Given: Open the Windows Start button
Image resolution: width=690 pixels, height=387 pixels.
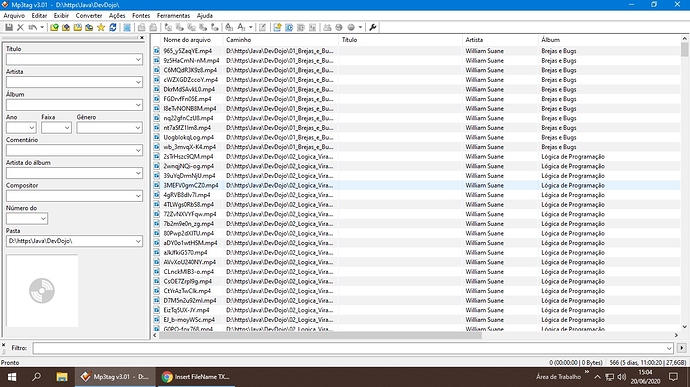Looking at the screenshot, I should (12, 377).
